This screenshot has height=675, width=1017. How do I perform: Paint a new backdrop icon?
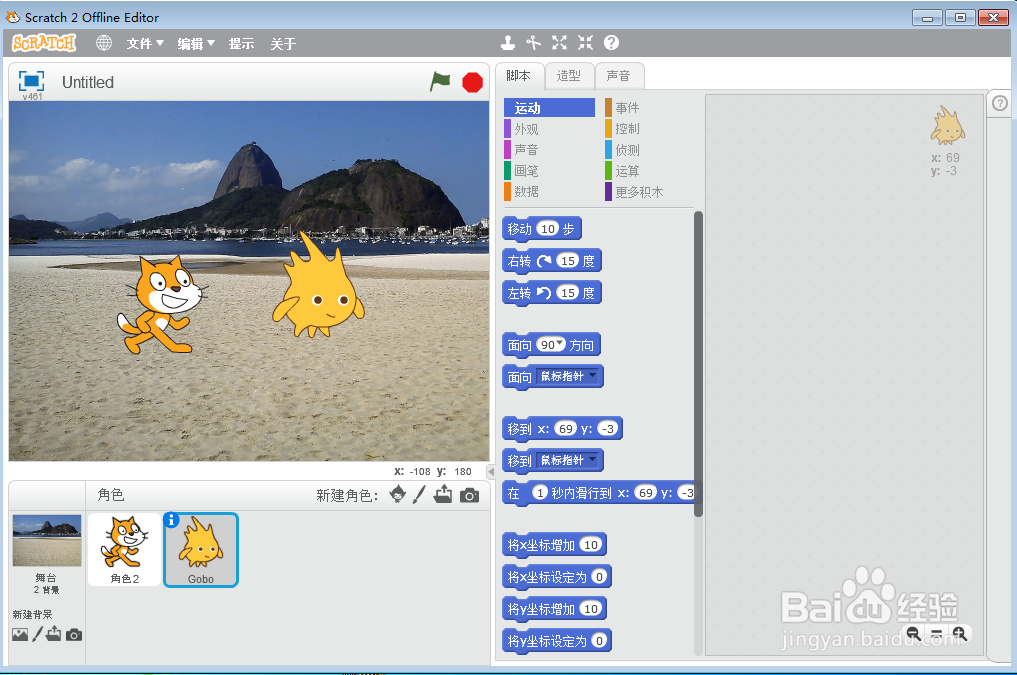coord(38,634)
